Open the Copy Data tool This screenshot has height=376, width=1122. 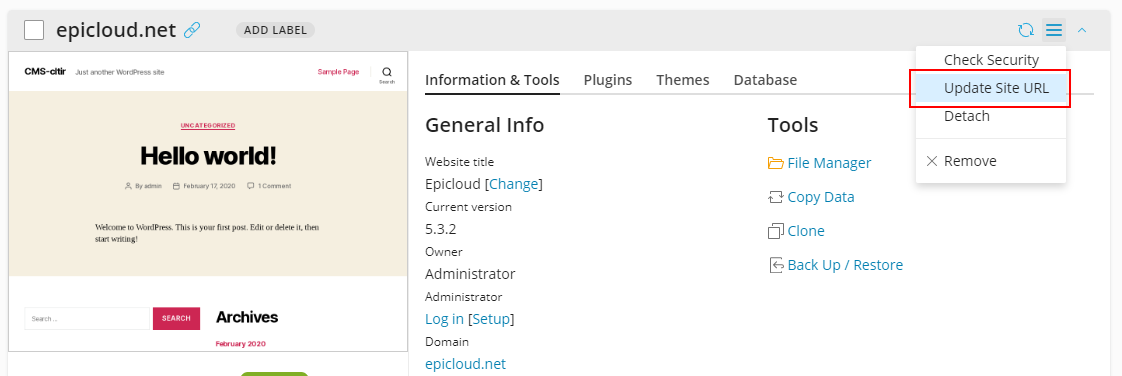[821, 197]
